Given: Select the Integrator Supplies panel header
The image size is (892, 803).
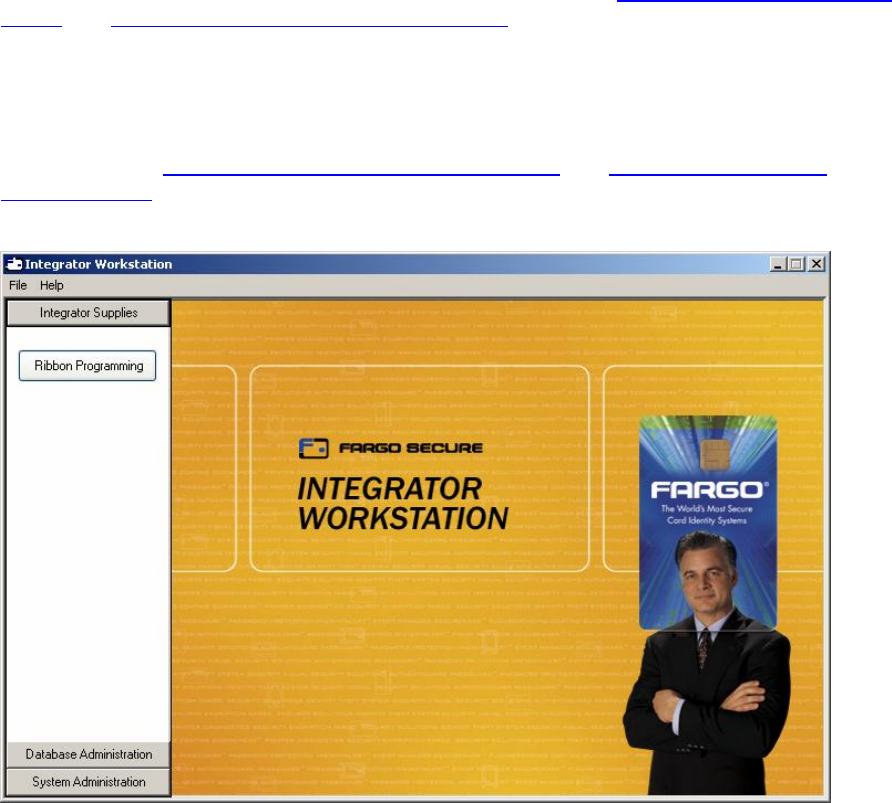Looking at the screenshot, I should (89, 313).
